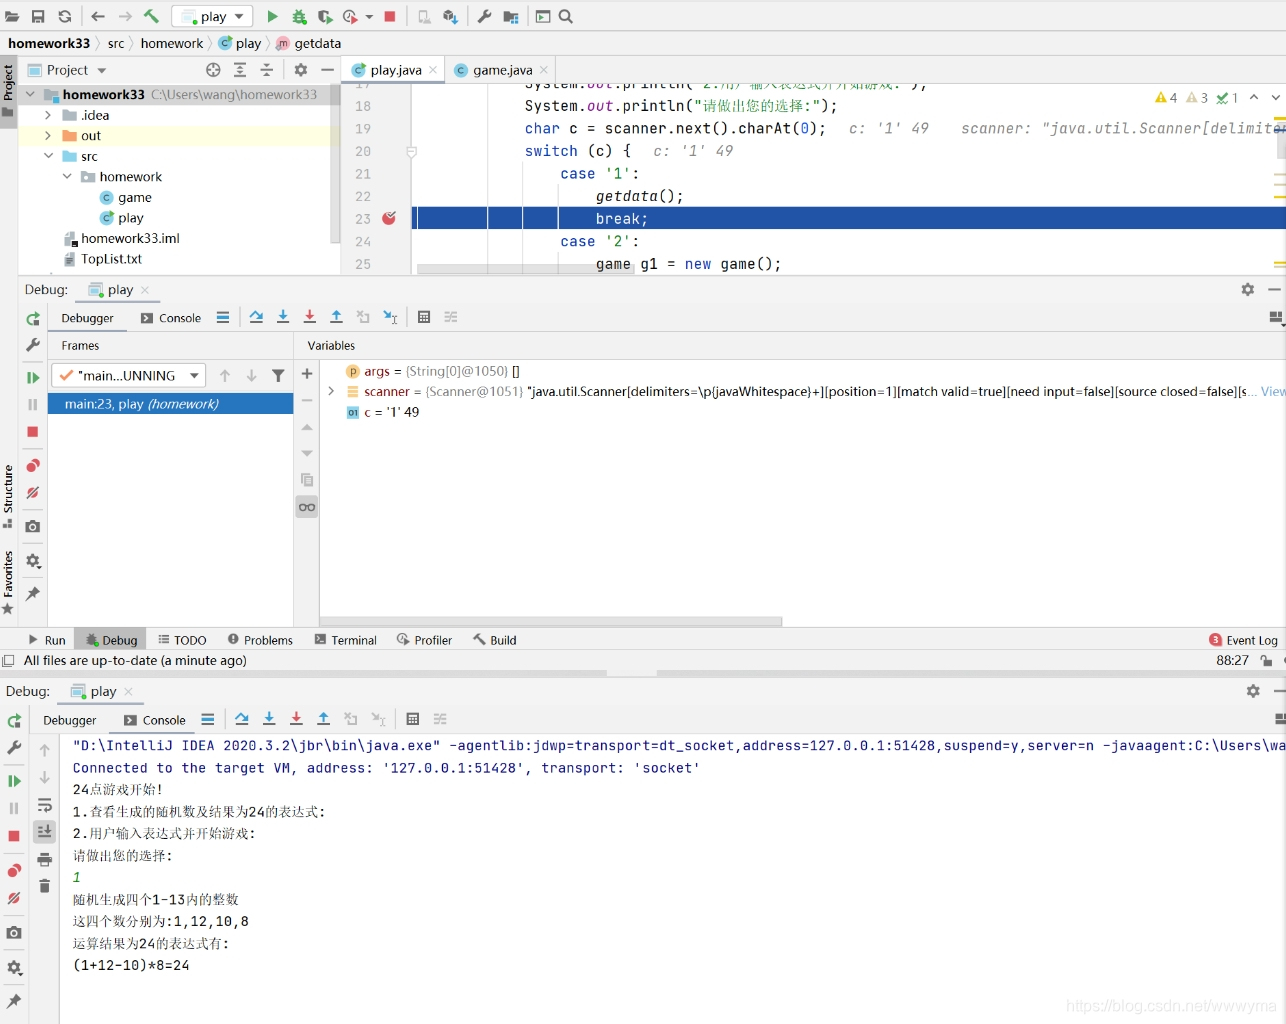Image resolution: width=1286 pixels, height=1024 pixels.
Task: Click Evaluate Expression calculator icon in upper panel
Action: tap(424, 317)
